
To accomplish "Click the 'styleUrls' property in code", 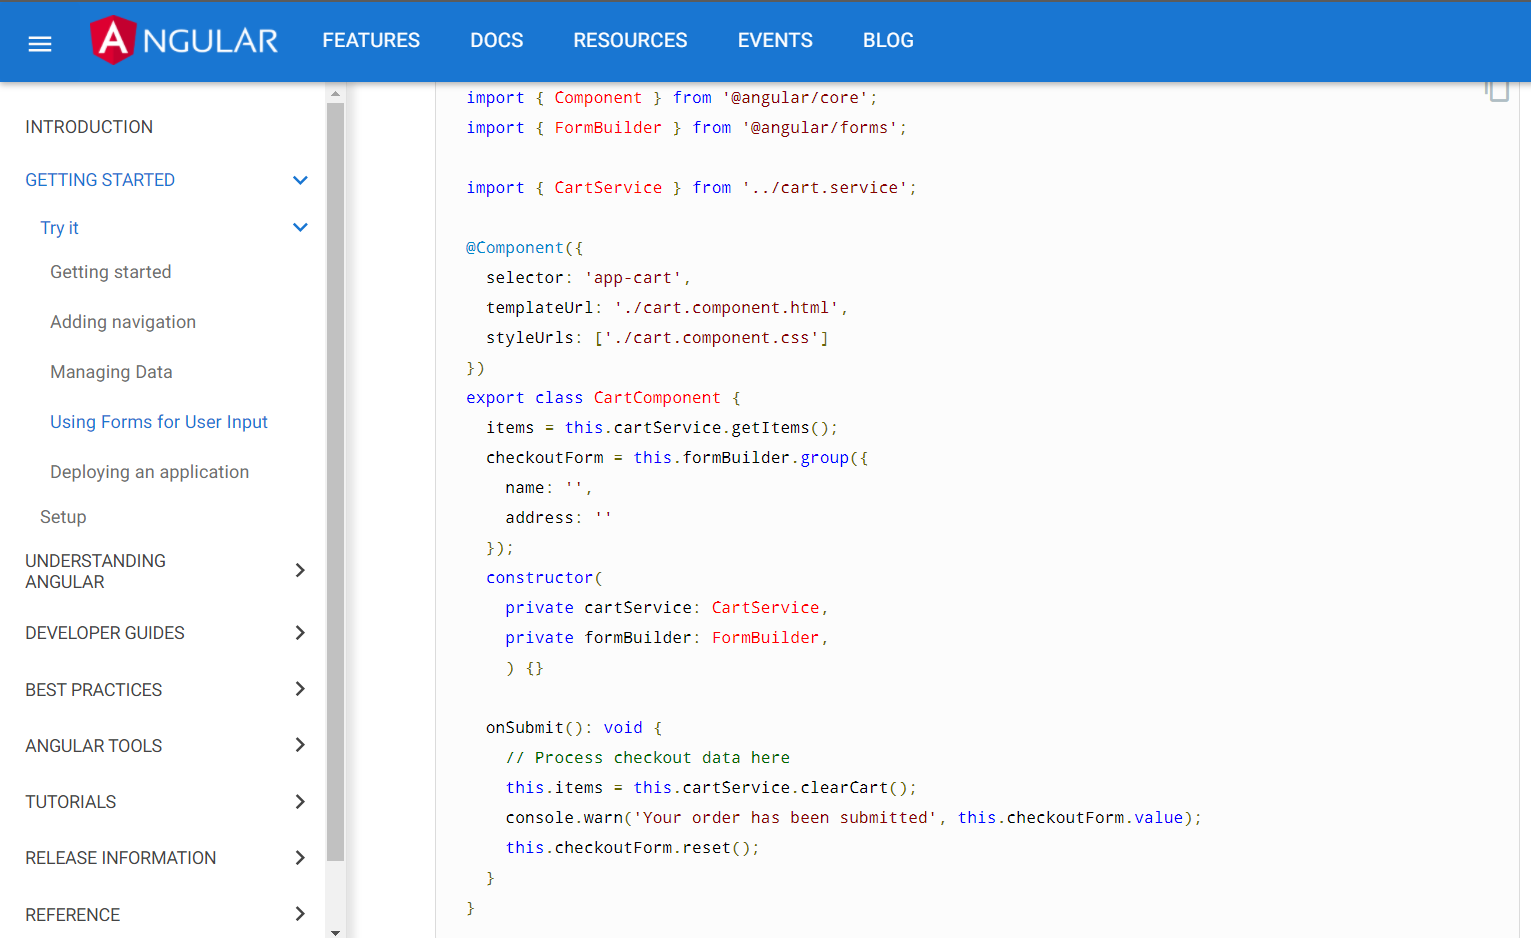I will click(530, 338).
